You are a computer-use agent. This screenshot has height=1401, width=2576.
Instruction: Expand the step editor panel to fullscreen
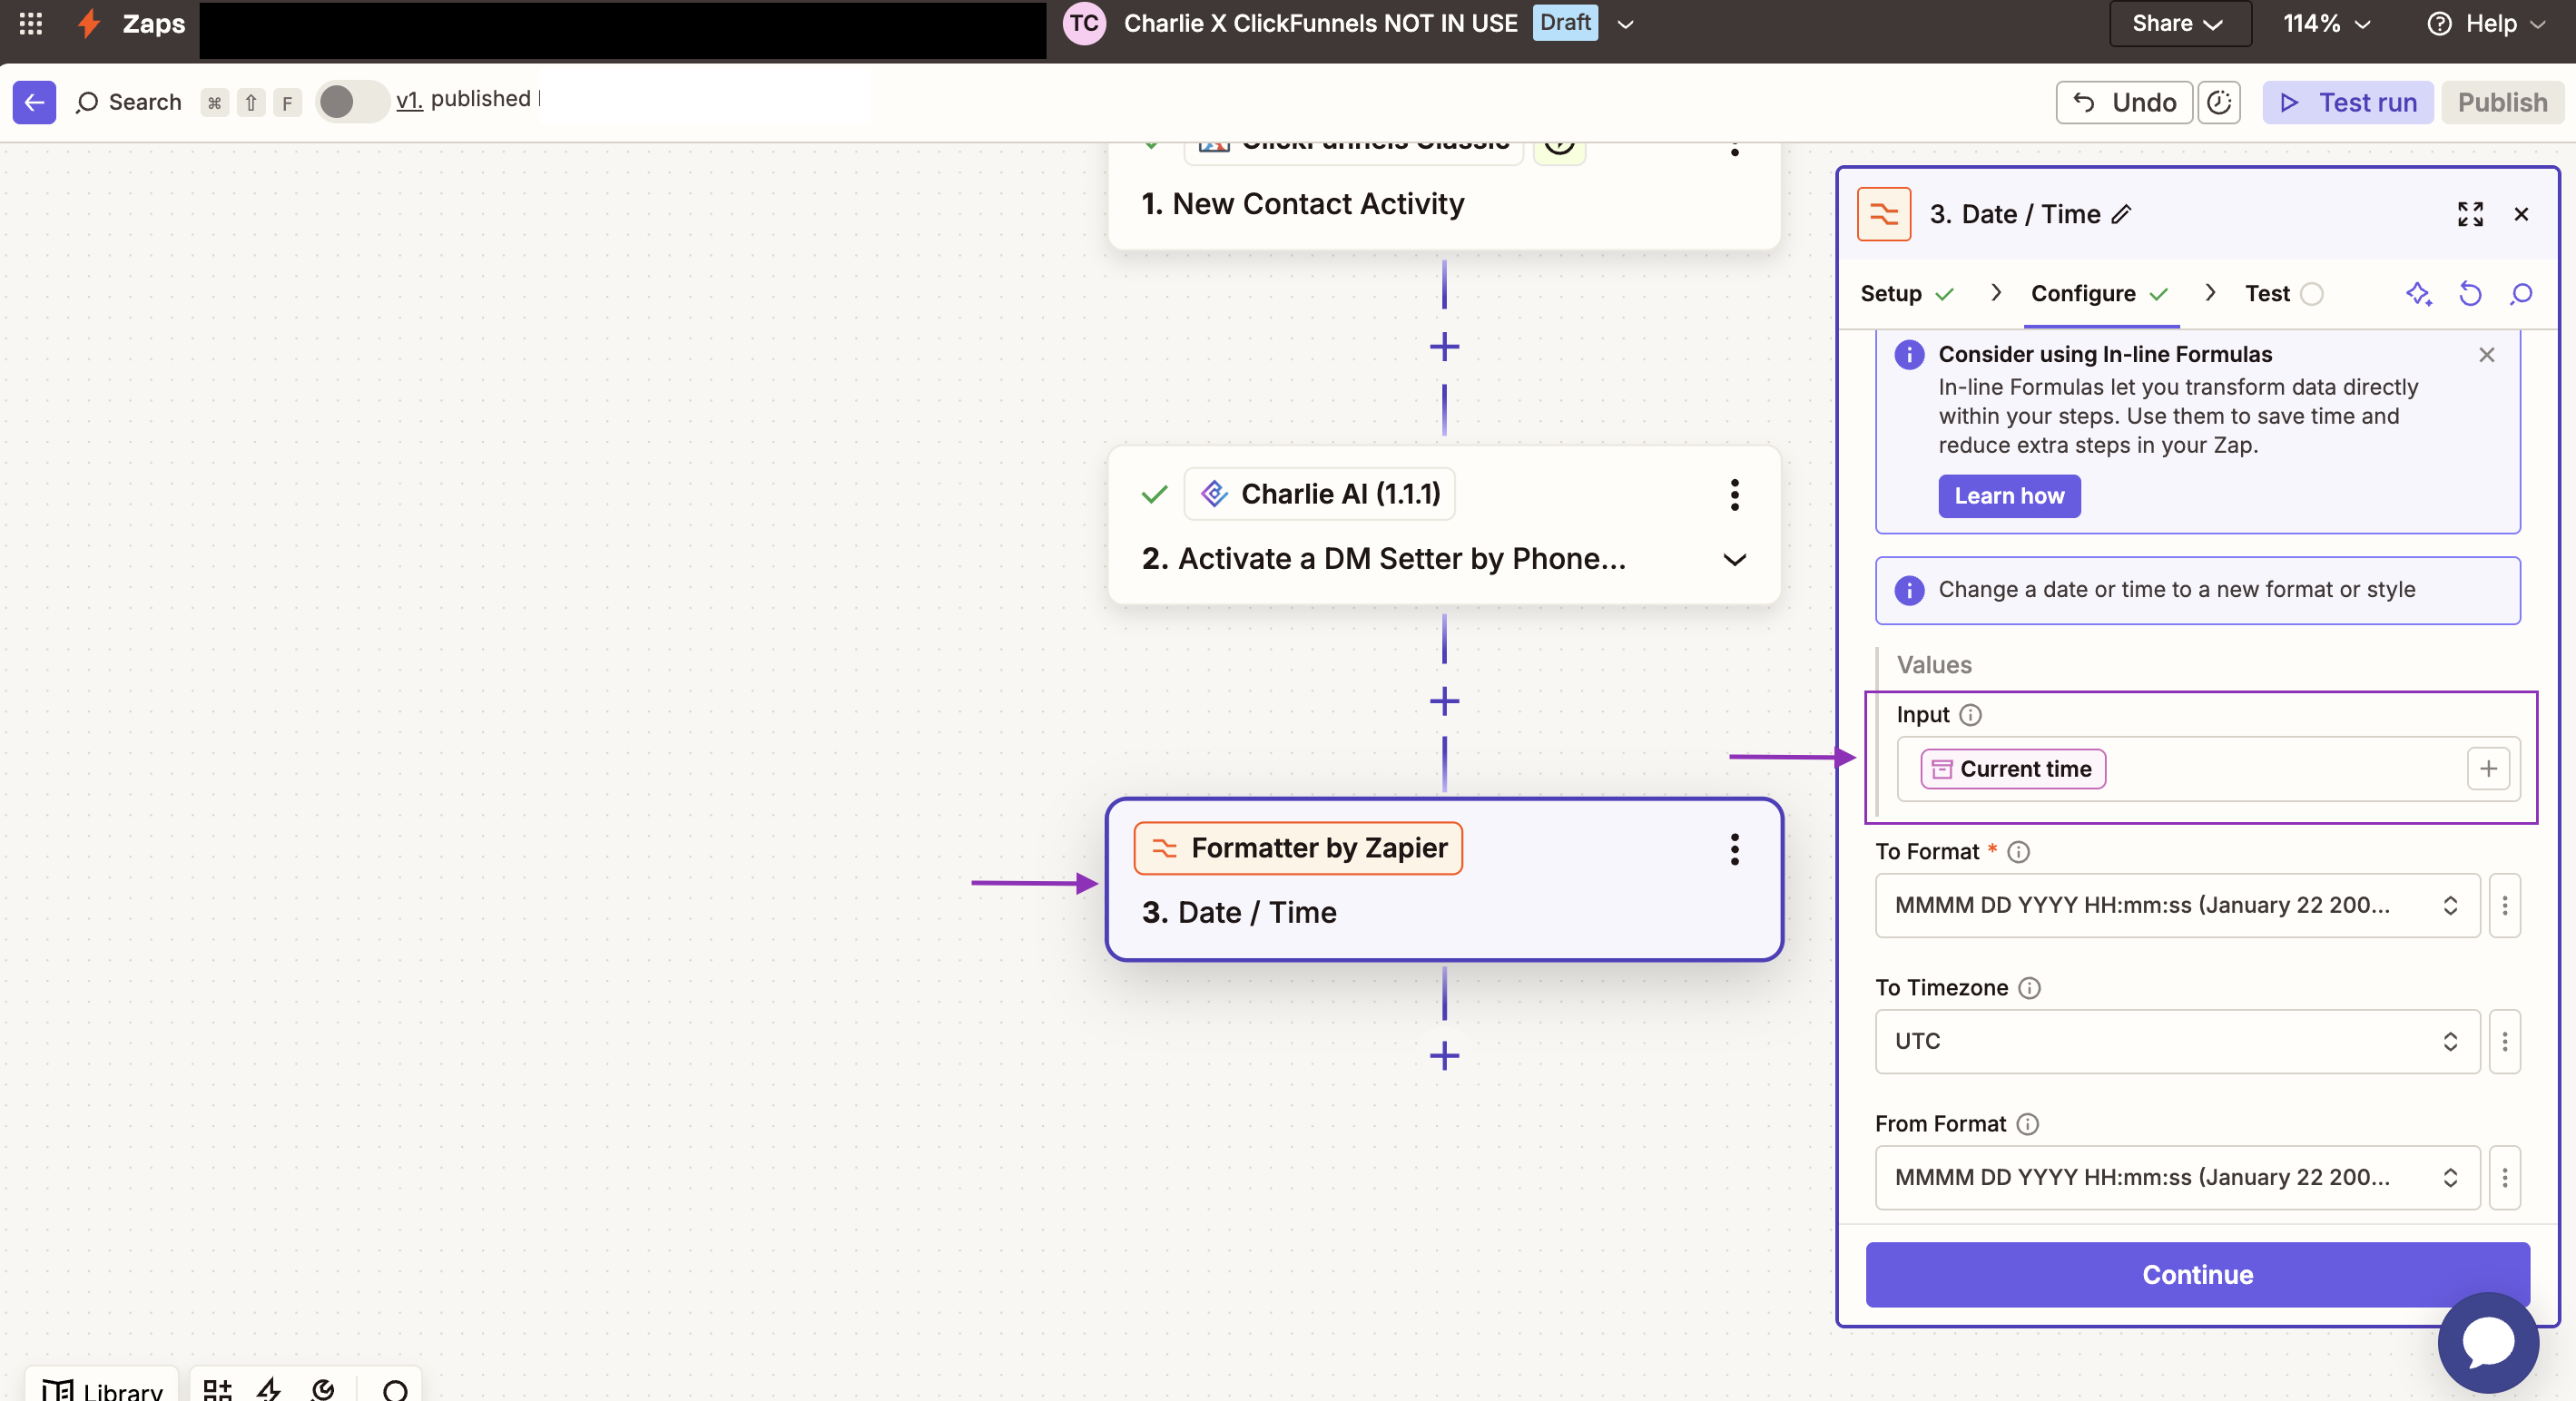[x=2470, y=214]
